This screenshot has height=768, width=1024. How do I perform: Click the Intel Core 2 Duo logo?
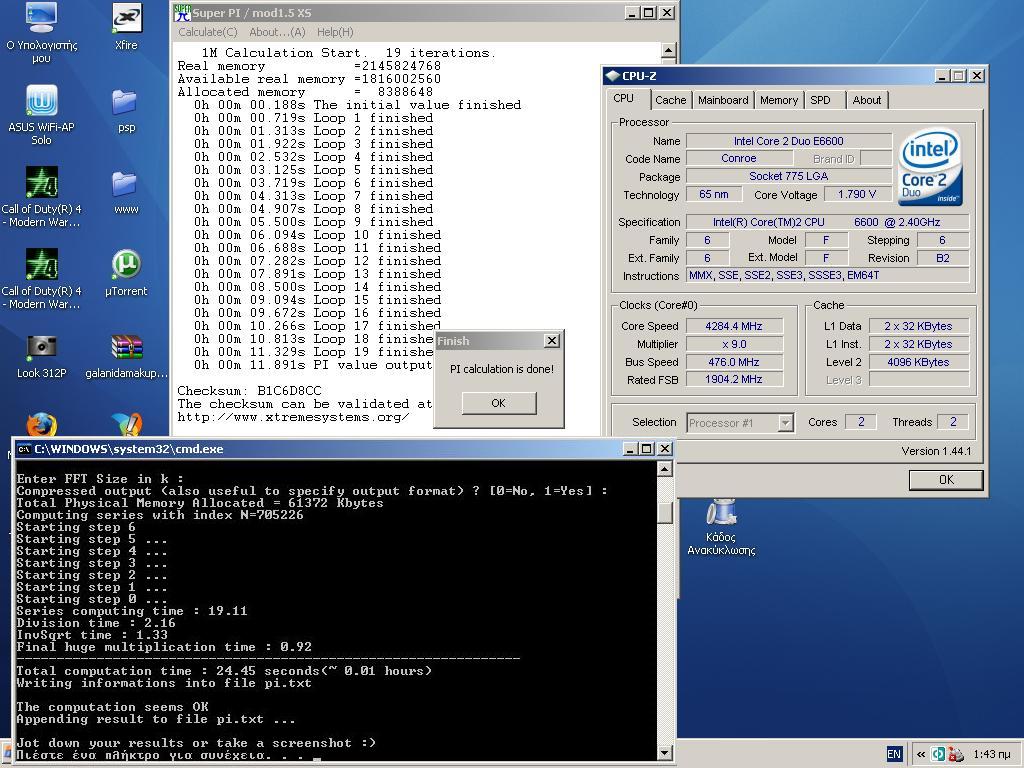tap(930, 167)
